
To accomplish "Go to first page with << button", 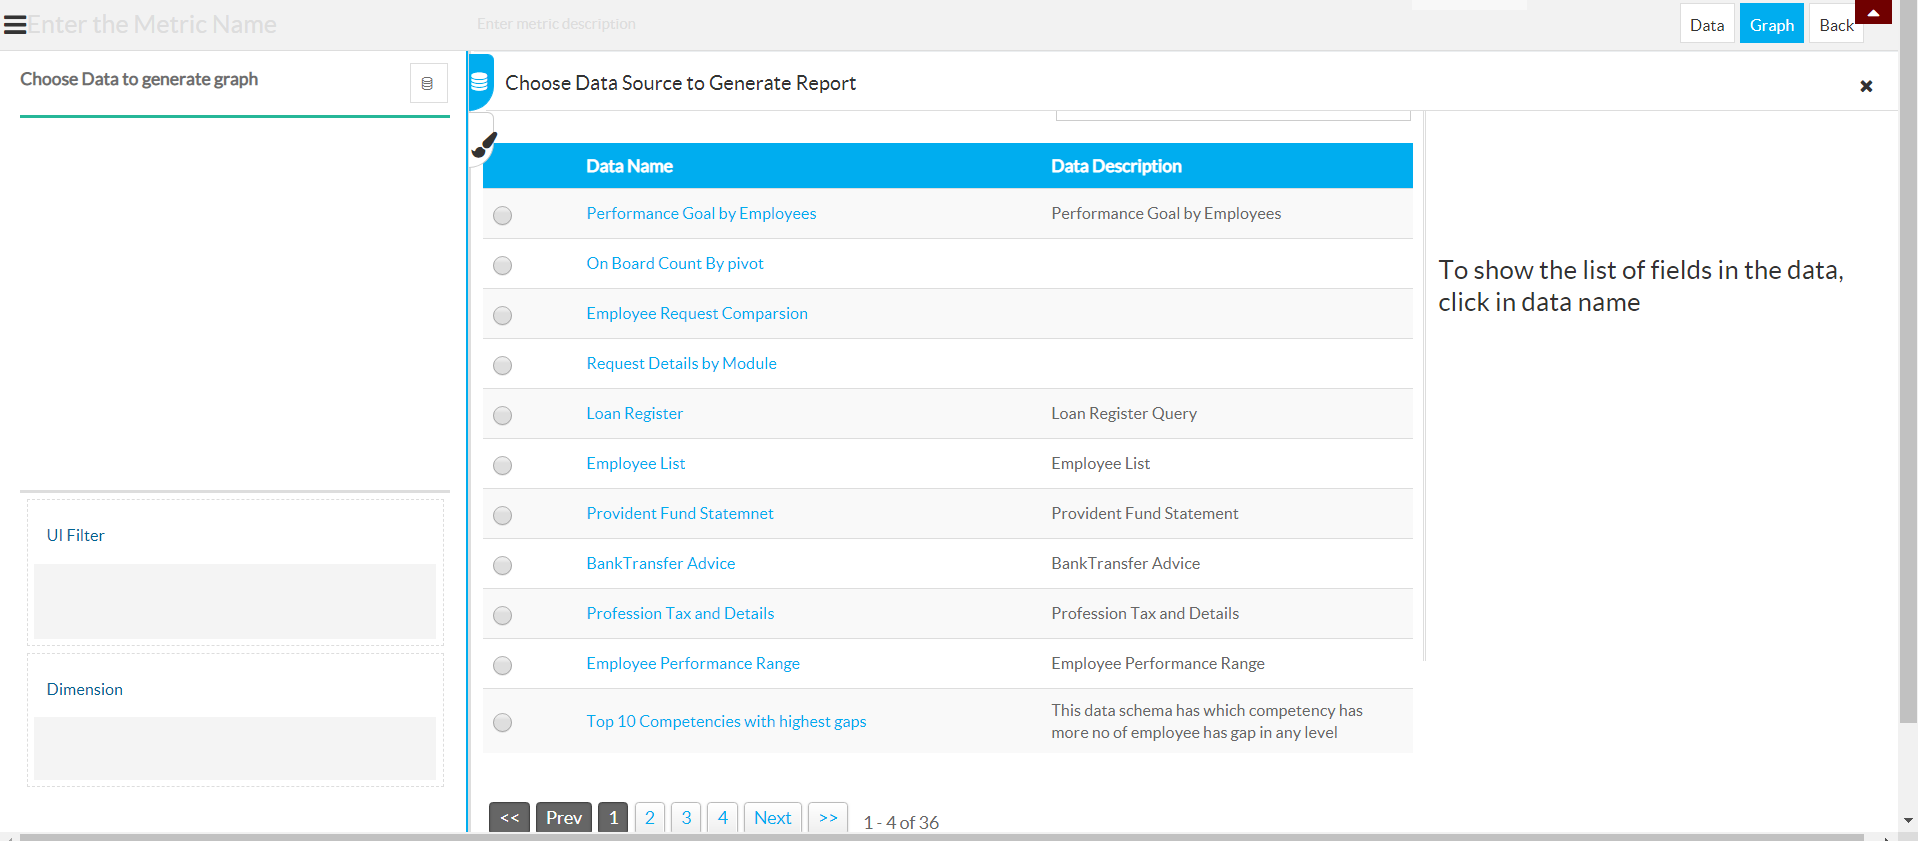I will pos(509,817).
